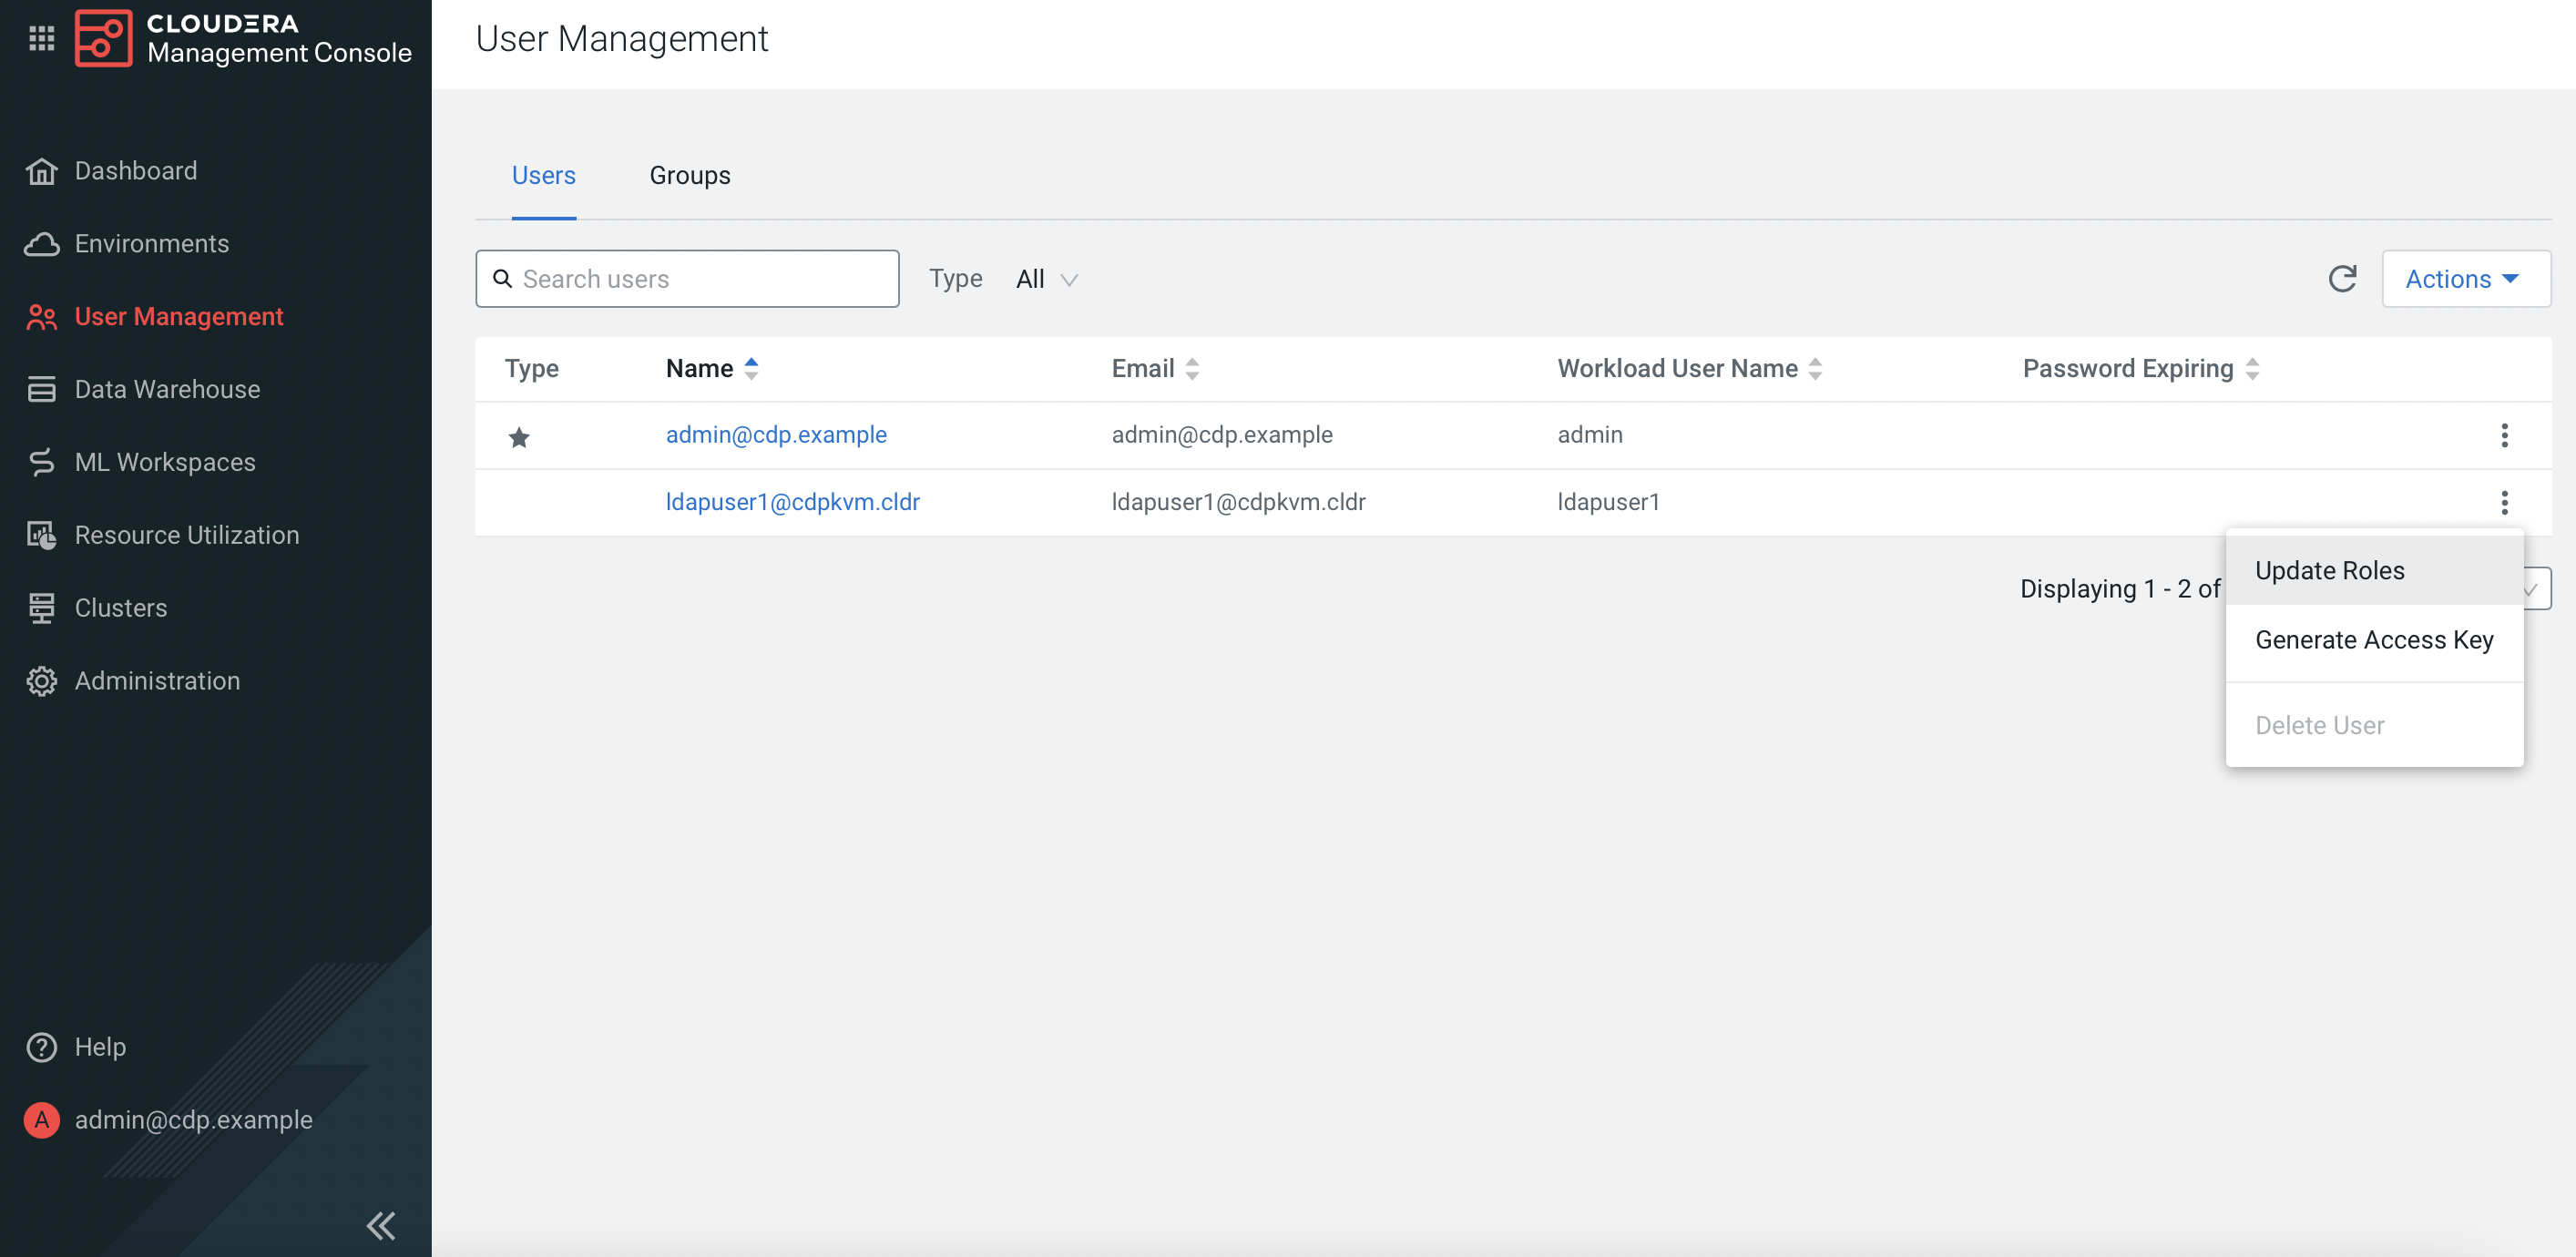Collapse the sidebar with the double-chevron icon
This screenshot has width=2576, height=1257.
381,1225
